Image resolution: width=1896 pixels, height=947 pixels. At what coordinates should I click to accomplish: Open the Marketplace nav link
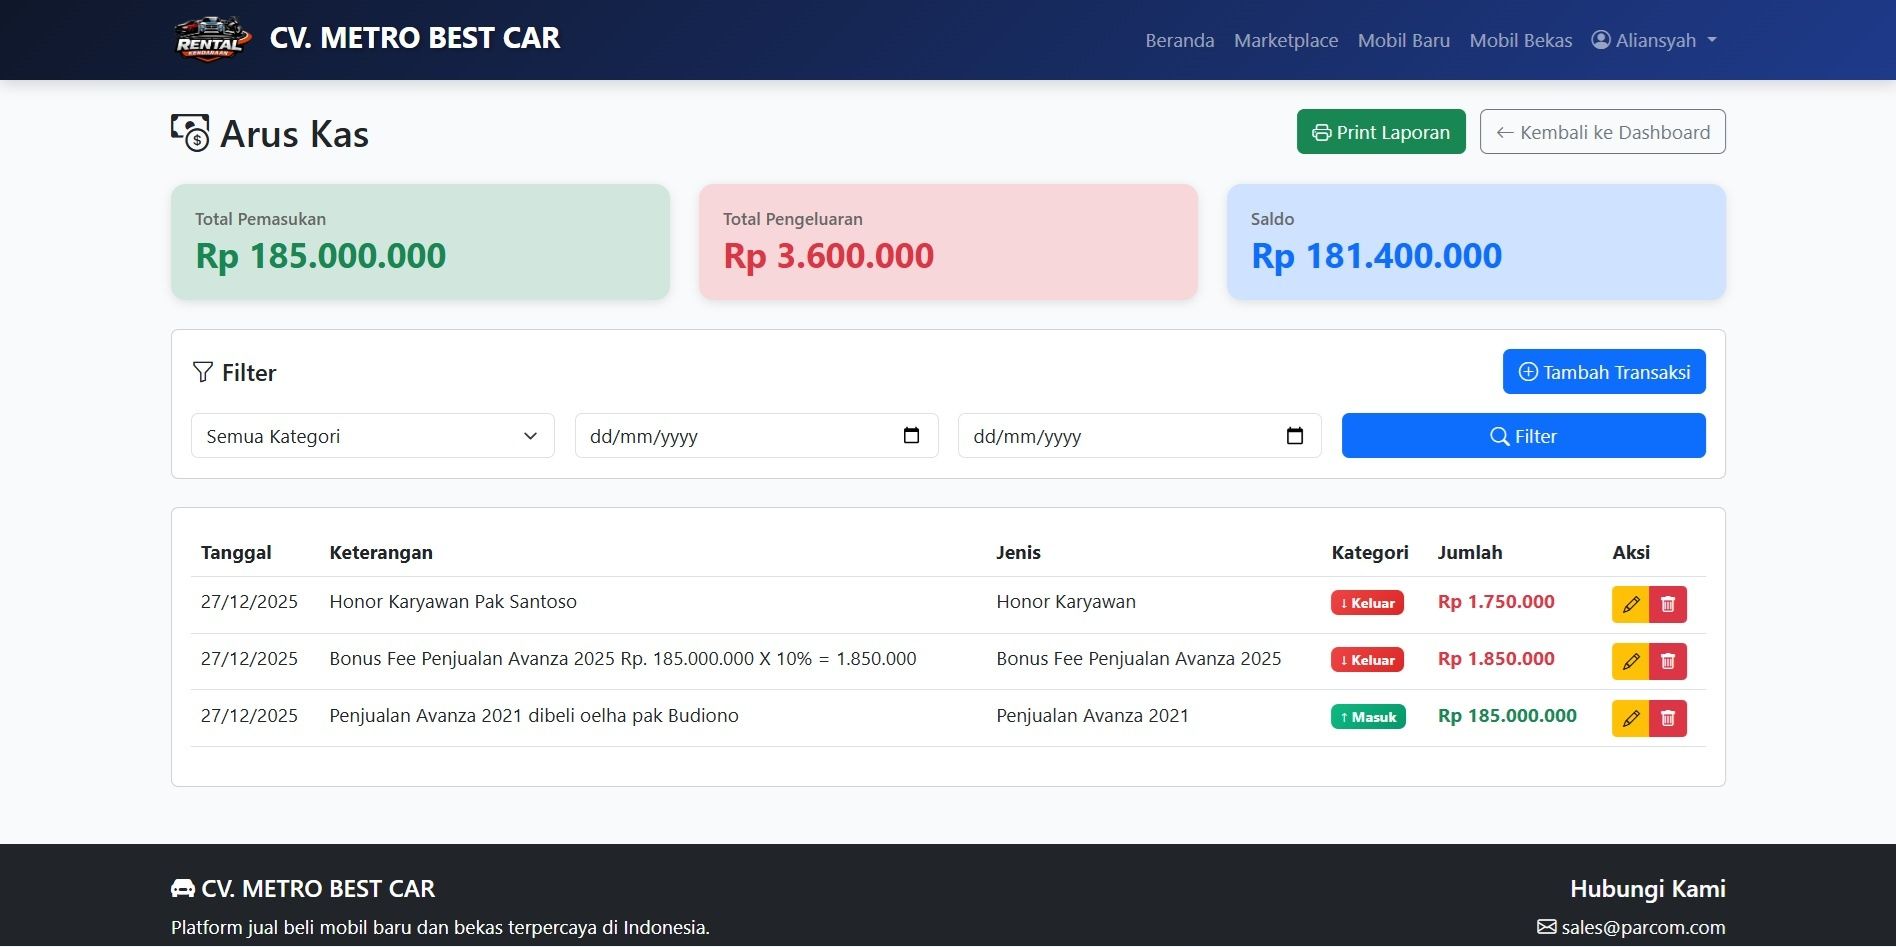click(1285, 40)
